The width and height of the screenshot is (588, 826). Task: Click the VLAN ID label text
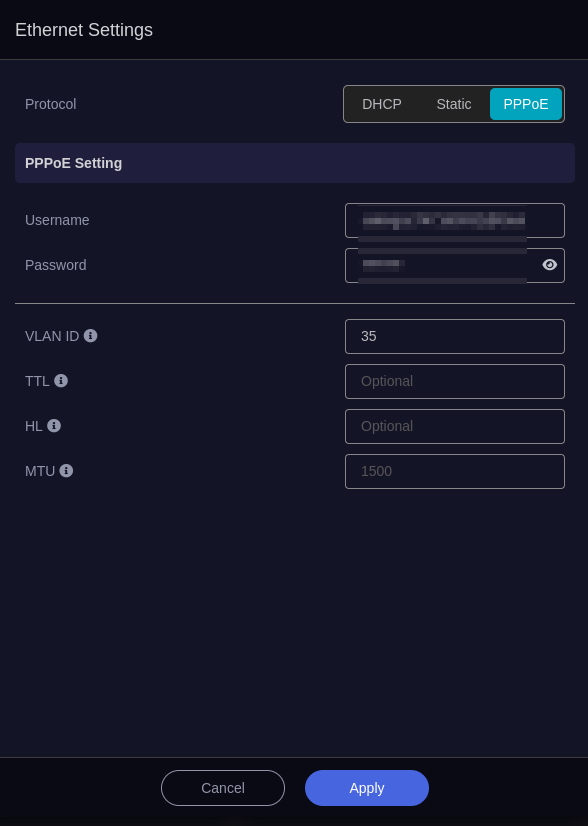52,336
